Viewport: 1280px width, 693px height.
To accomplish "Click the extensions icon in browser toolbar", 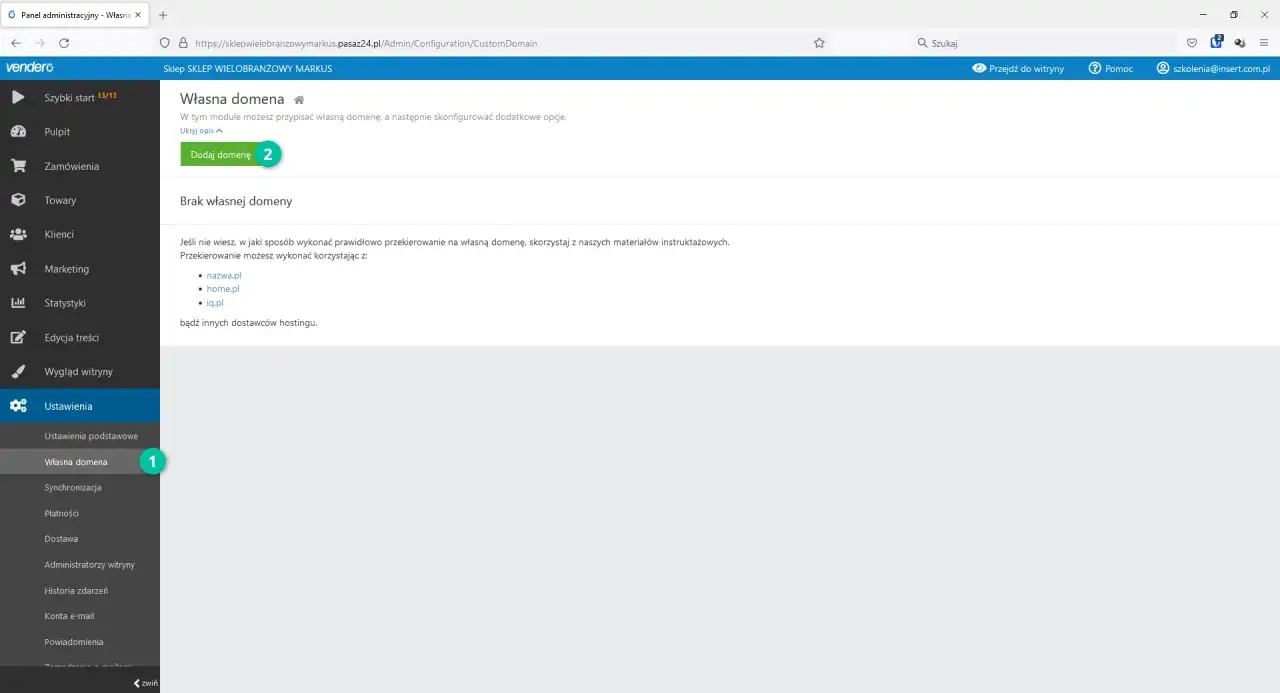I will point(1240,43).
